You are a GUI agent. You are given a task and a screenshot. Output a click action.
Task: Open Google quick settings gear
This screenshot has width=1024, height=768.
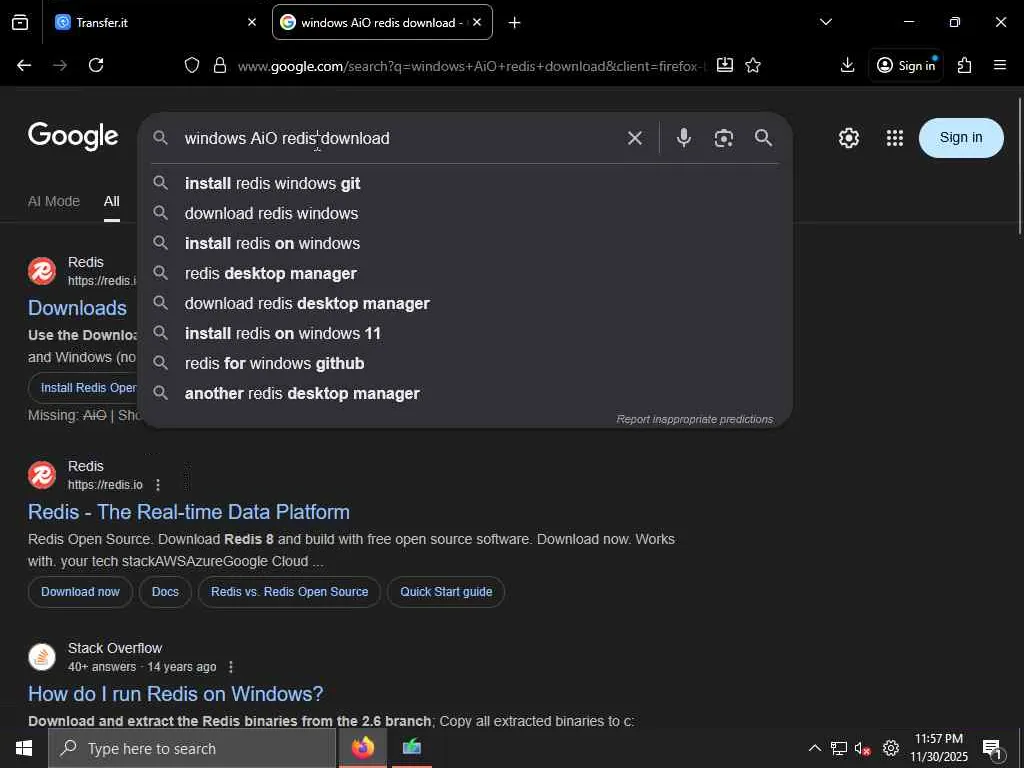(849, 138)
